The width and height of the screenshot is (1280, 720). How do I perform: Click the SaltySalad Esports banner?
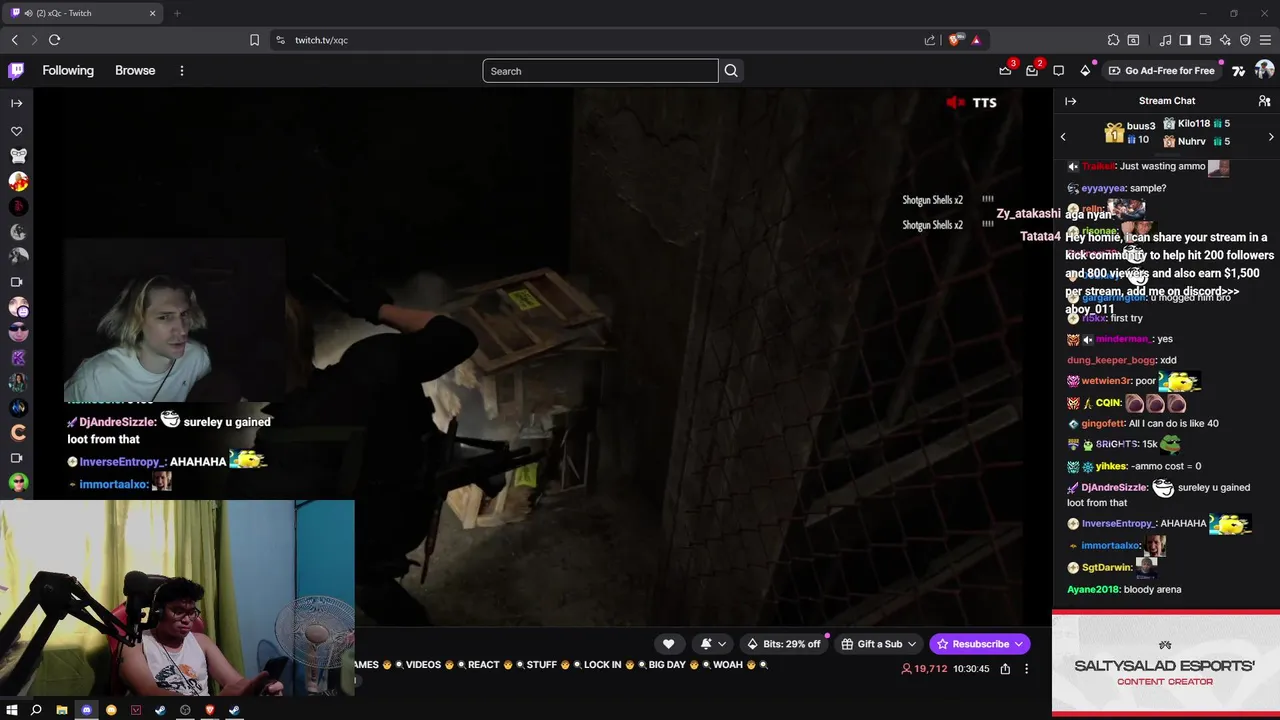click(x=1166, y=663)
